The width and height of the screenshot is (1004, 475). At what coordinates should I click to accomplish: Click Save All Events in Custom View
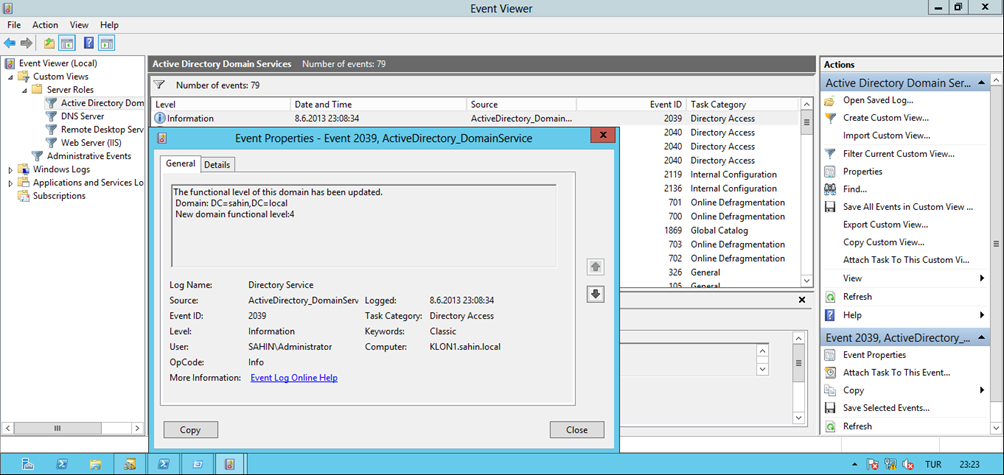coord(908,207)
